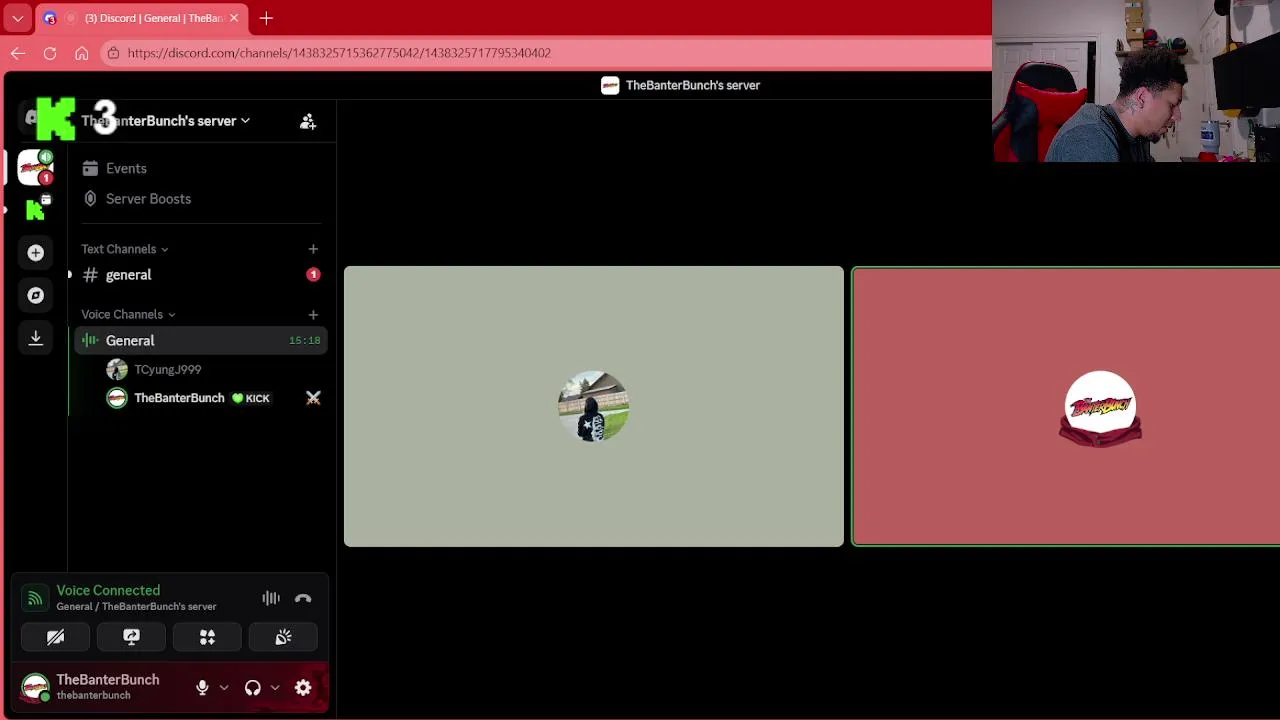Toggle noise suppression icon
This screenshot has height=720, width=1280.
pyautogui.click(x=271, y=598)
